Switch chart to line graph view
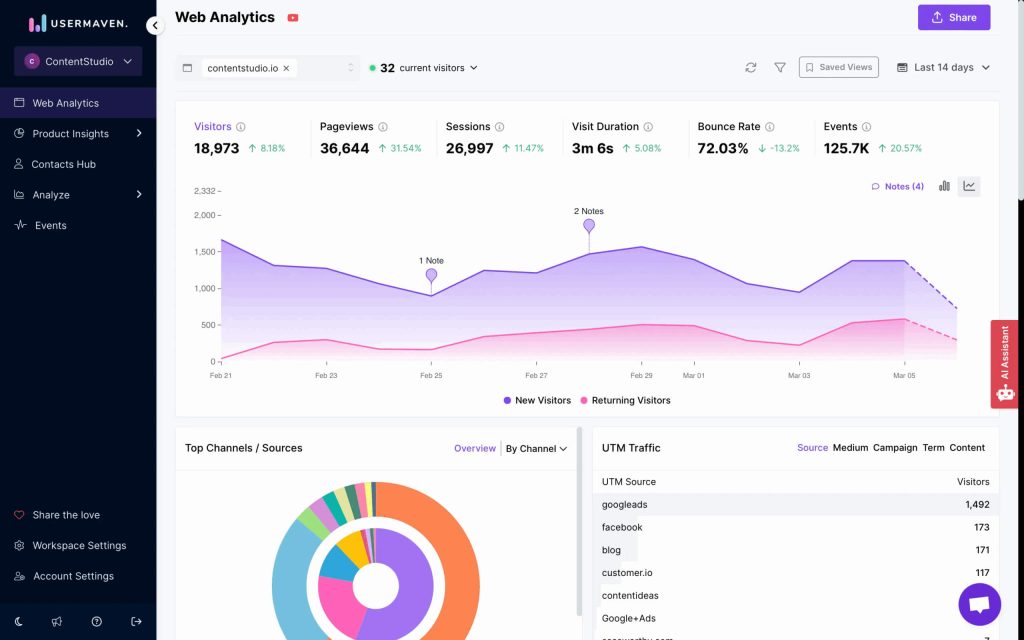 (969, 186)
